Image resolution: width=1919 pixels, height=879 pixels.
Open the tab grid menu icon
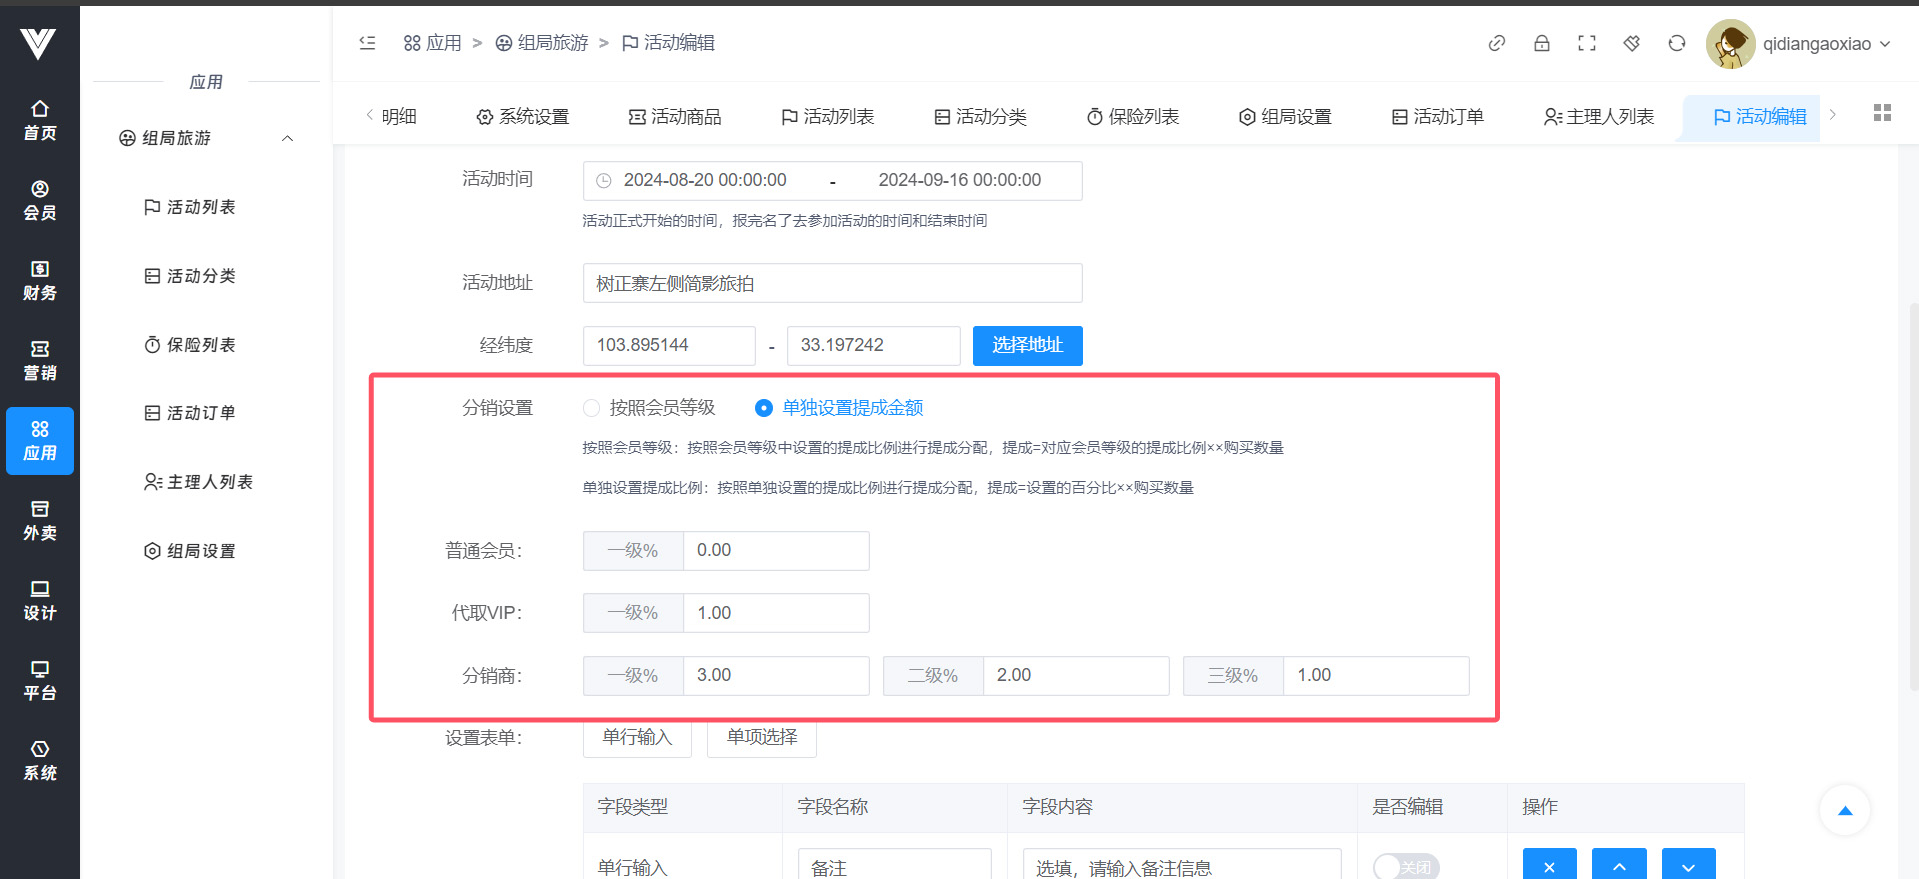[1881, 113]
